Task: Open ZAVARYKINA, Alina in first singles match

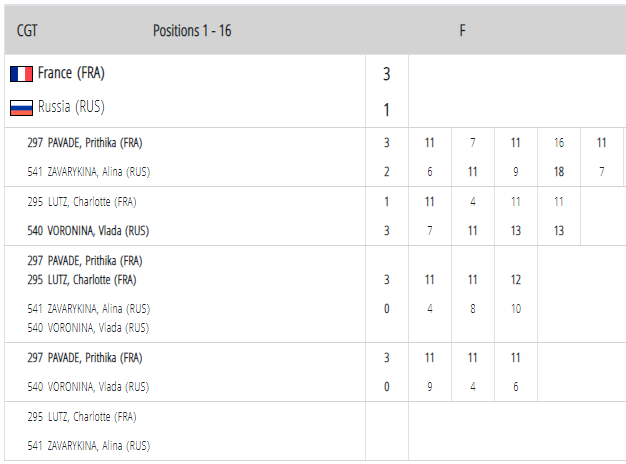Action: click(x=89, y=172)
